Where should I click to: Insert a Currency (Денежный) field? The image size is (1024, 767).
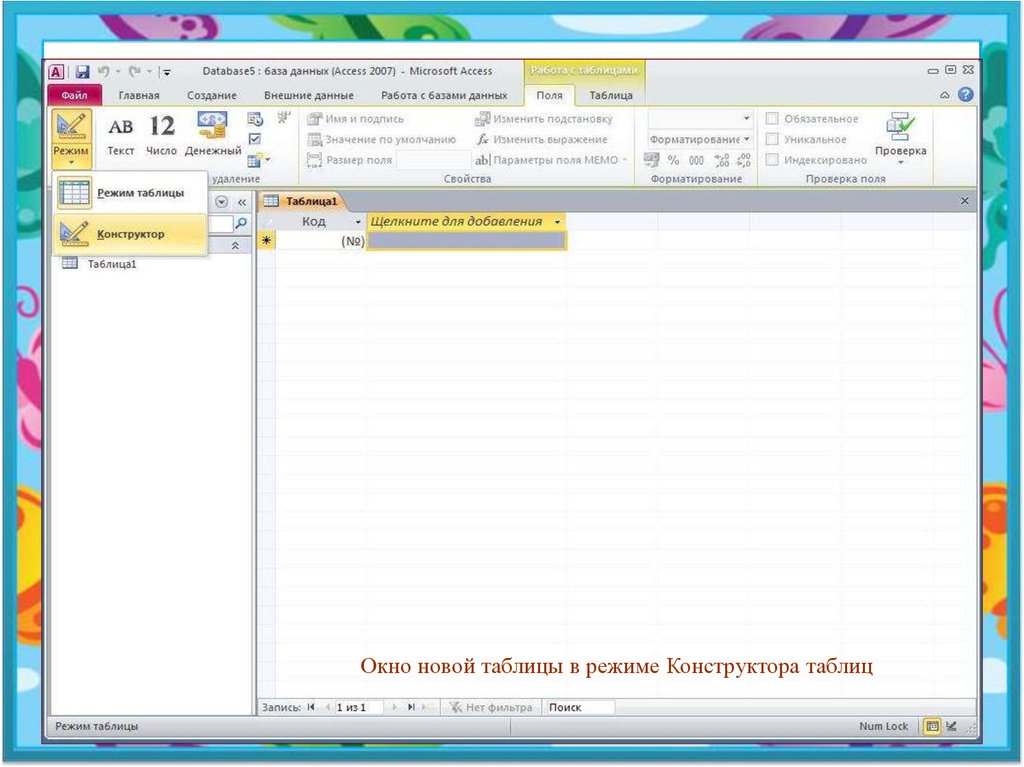click(212, 134)
